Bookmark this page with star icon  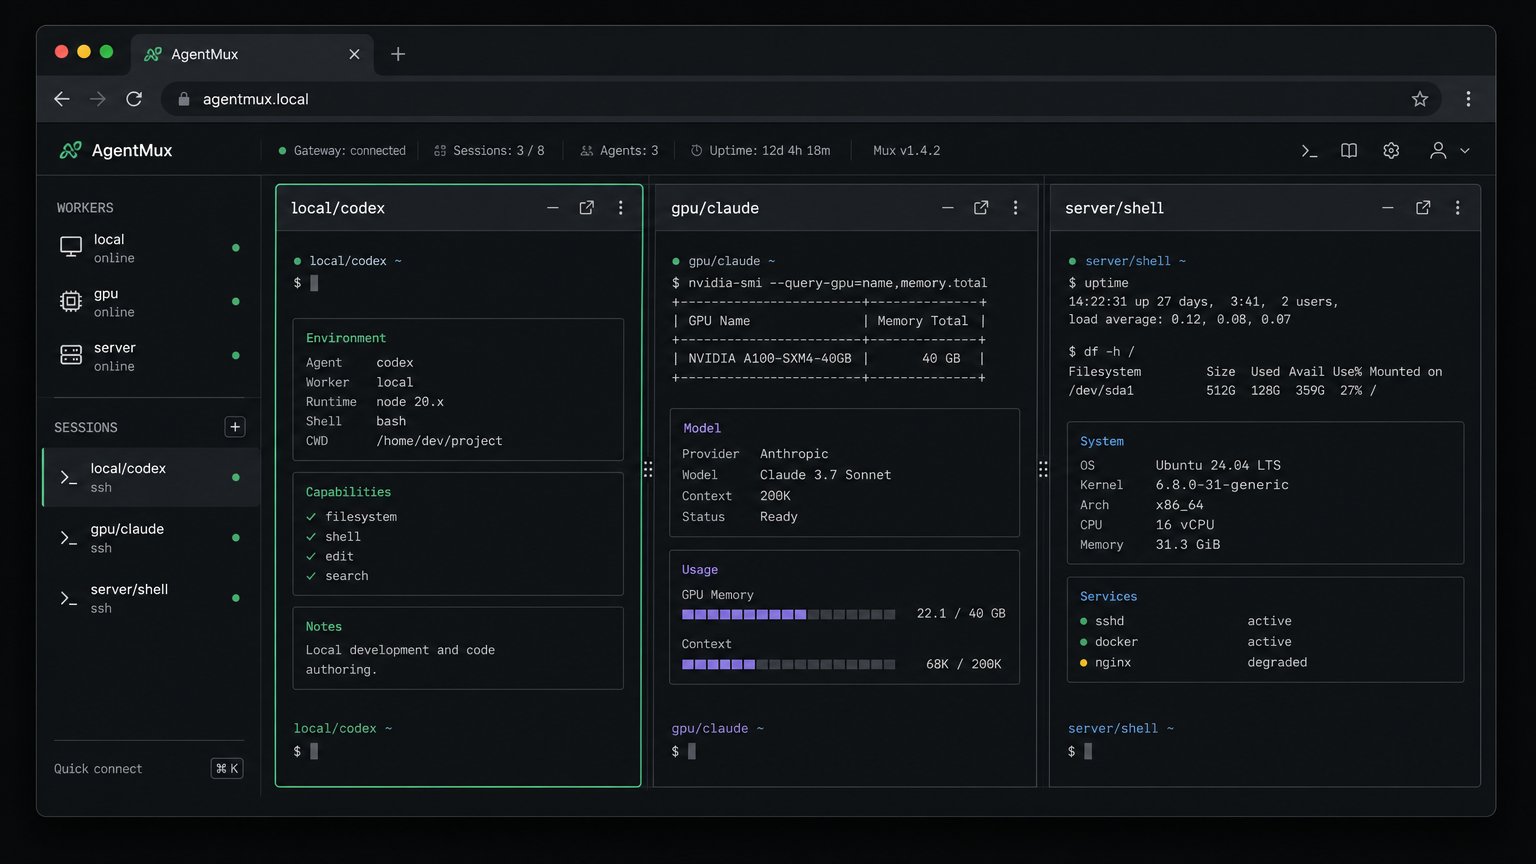click(x=1420, y=99)
